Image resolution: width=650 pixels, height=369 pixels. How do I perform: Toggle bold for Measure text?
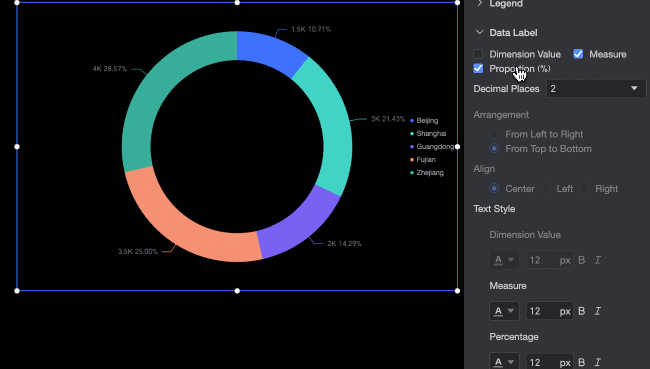coord(582,311)
